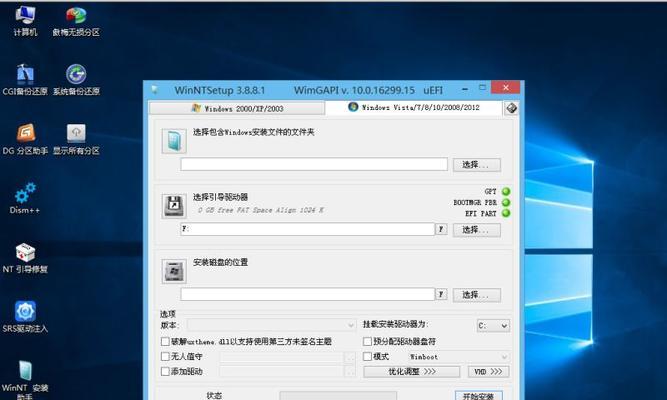Click 选择 for the installation drive
Screen dimensions: 667x400
click(476, 295)
